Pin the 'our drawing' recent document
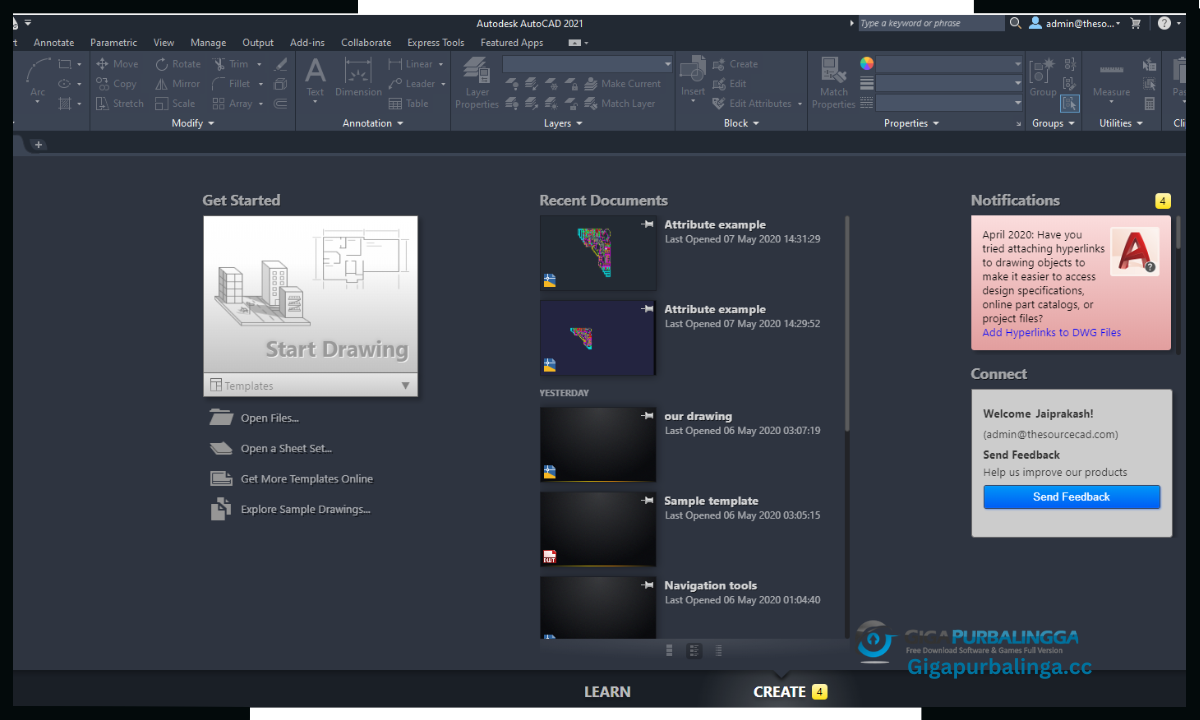The width and height of the screenshot is (1200, 720). click(x=647, y=416)
